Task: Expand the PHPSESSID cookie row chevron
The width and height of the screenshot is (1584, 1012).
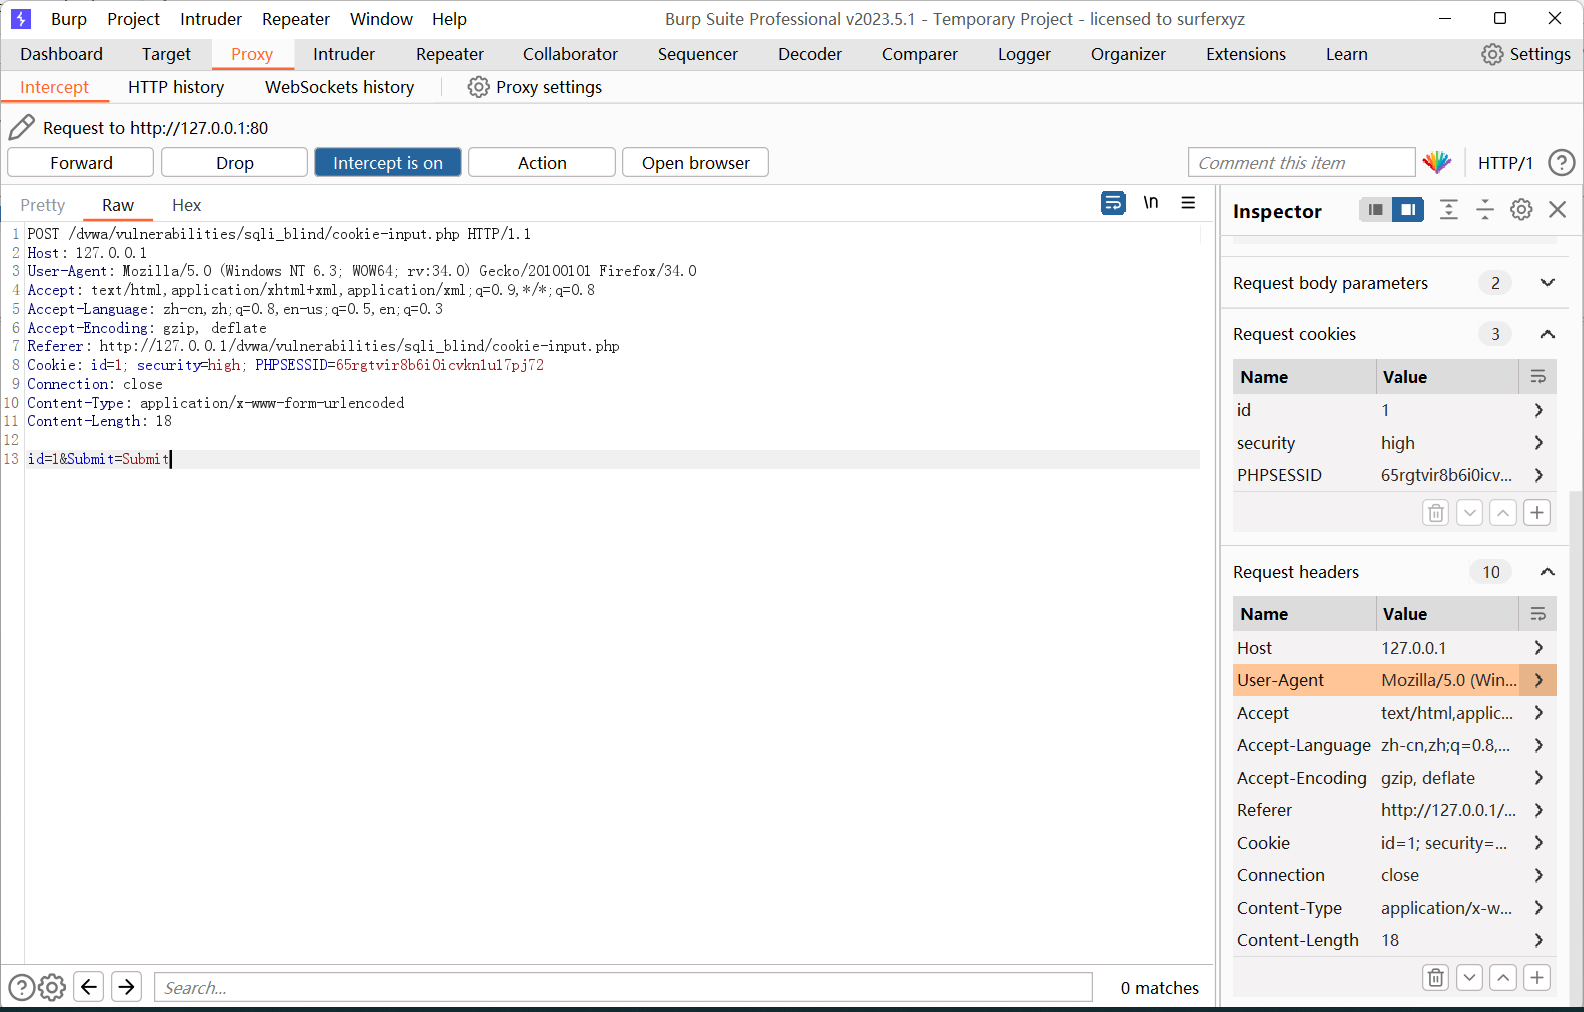Action: pos(1538,475)
